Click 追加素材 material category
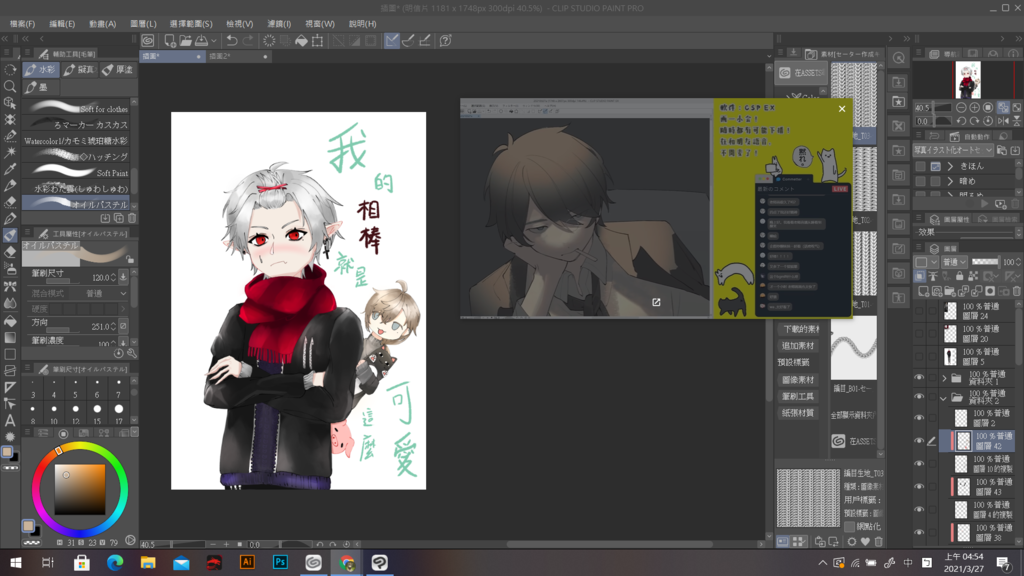This screenshot has height=576, width=1024. click(x=798, y=345)
